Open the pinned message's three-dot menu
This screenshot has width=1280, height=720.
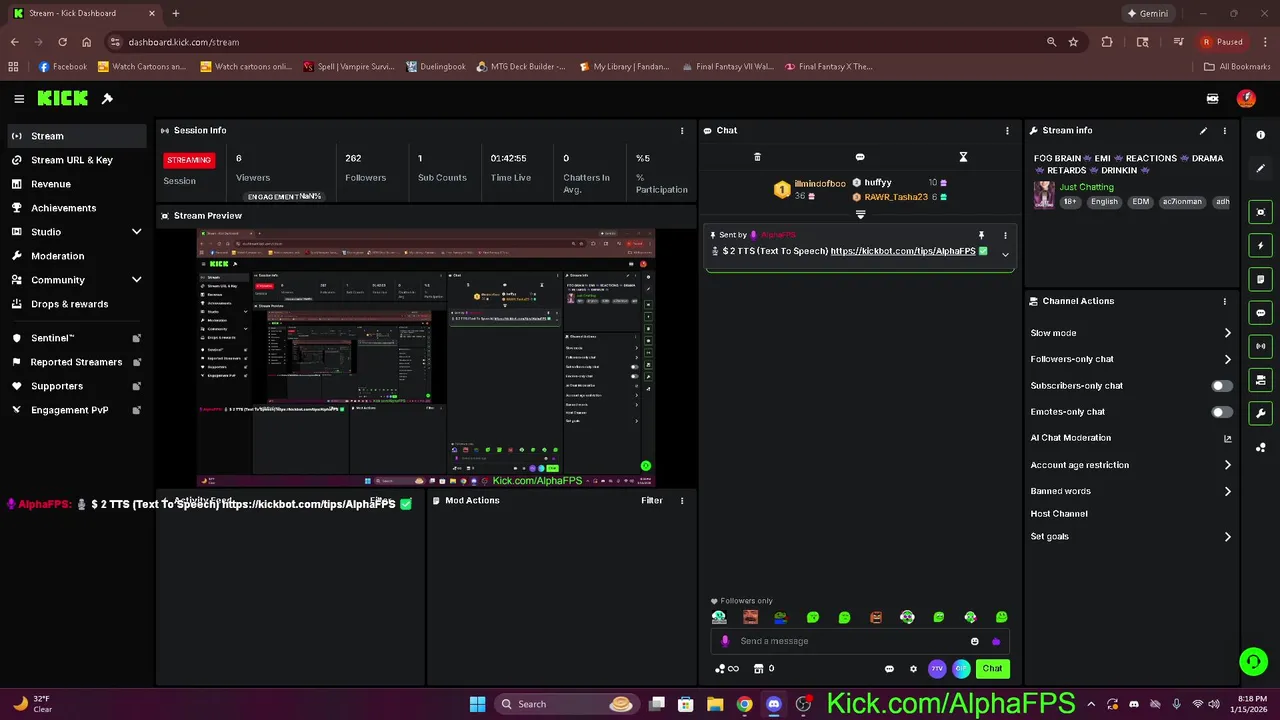1005,235
